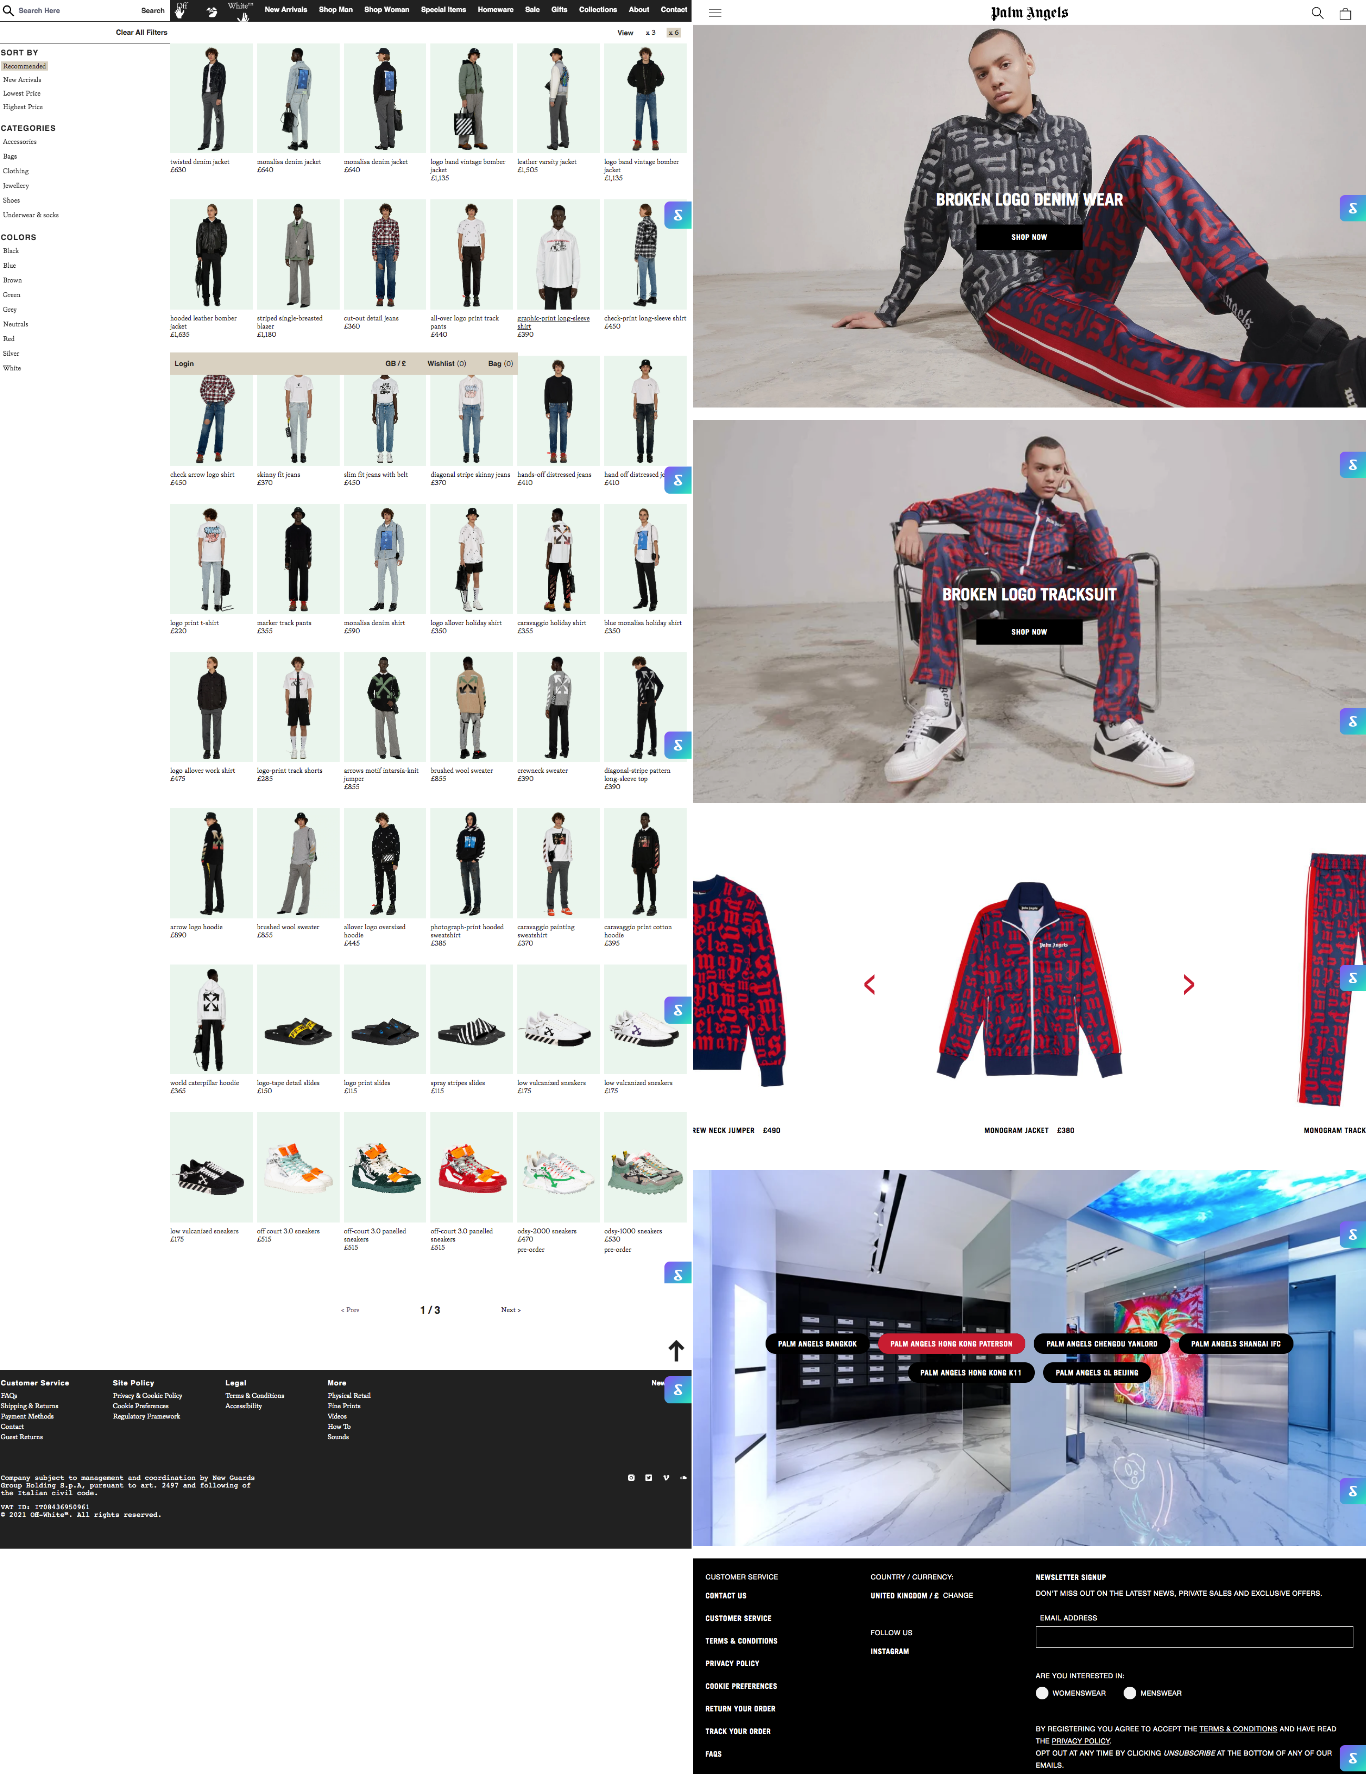Open the Login link in sticky bar
Viewport: 1366px width, 1774px height.
pyautogui.click(x=184, y=364)
